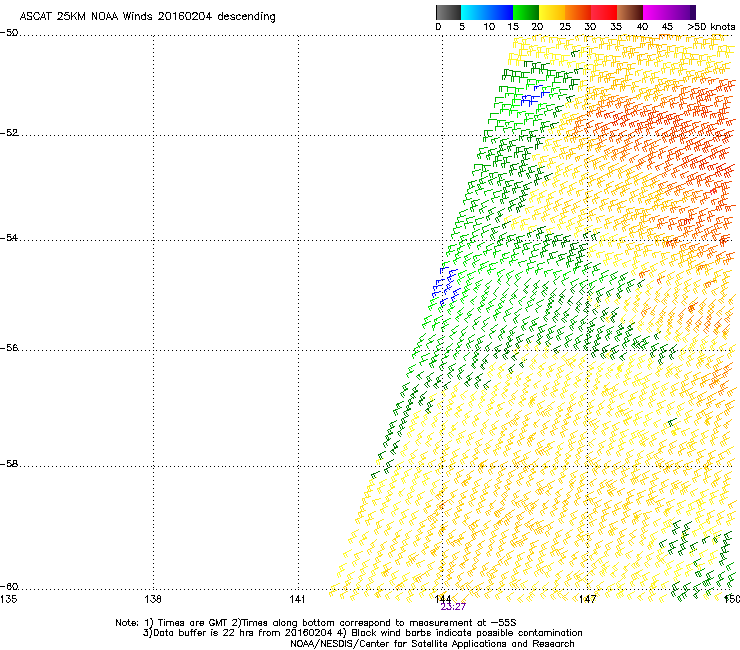Click the legend label '10'
The image size is (740, 650).
pyautogui.click(x=489, y=27)
